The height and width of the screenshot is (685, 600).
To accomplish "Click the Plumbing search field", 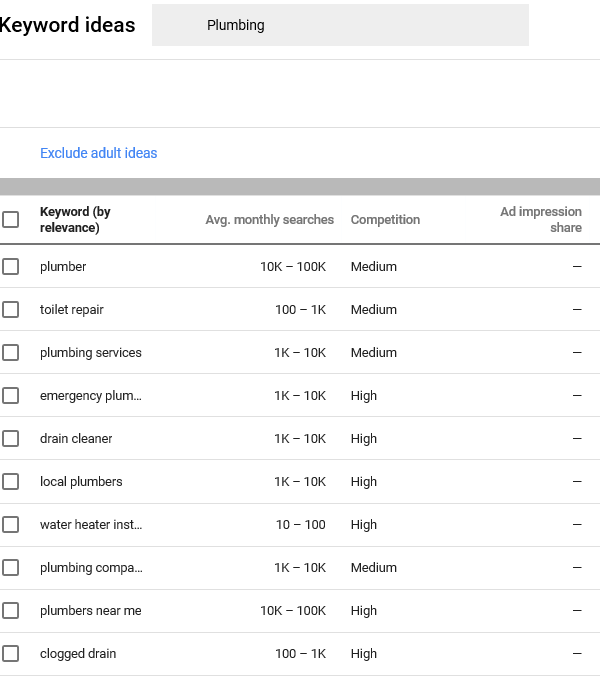I will 340,25.
